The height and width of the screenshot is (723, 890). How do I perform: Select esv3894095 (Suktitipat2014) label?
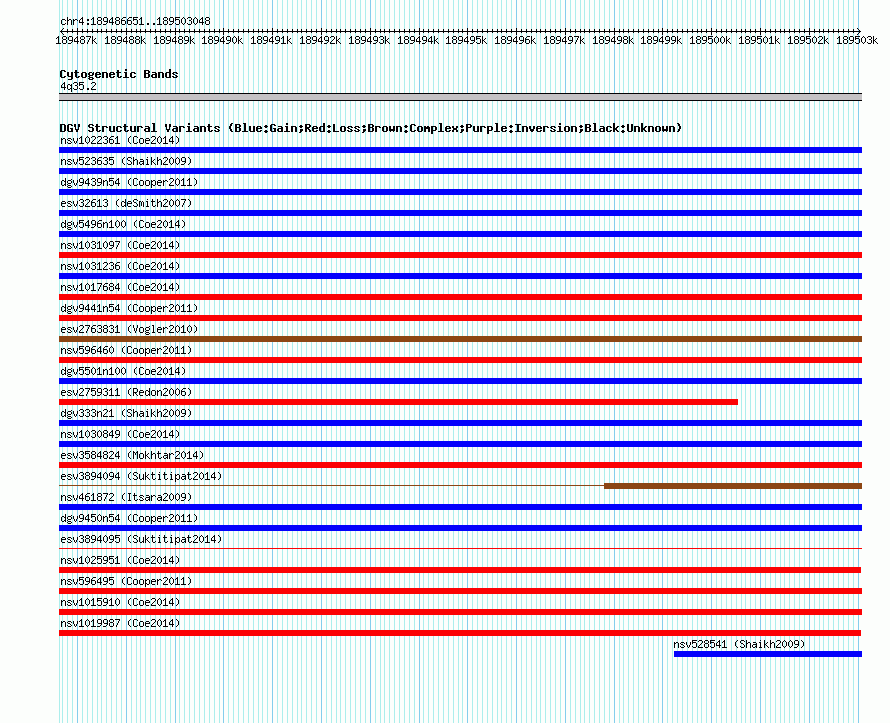tap(141, 539)
